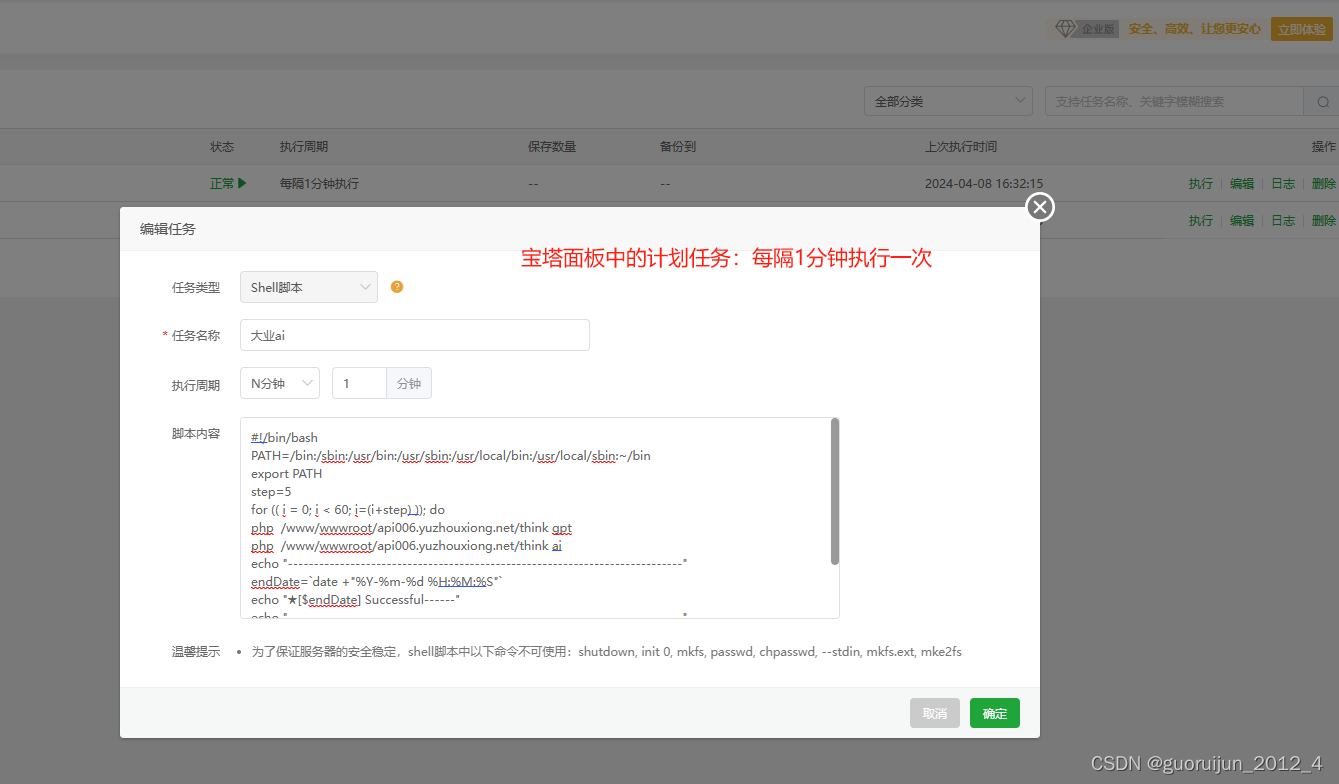Click the search magnifier icon

pyautogui.click(x=1323, y=102)
